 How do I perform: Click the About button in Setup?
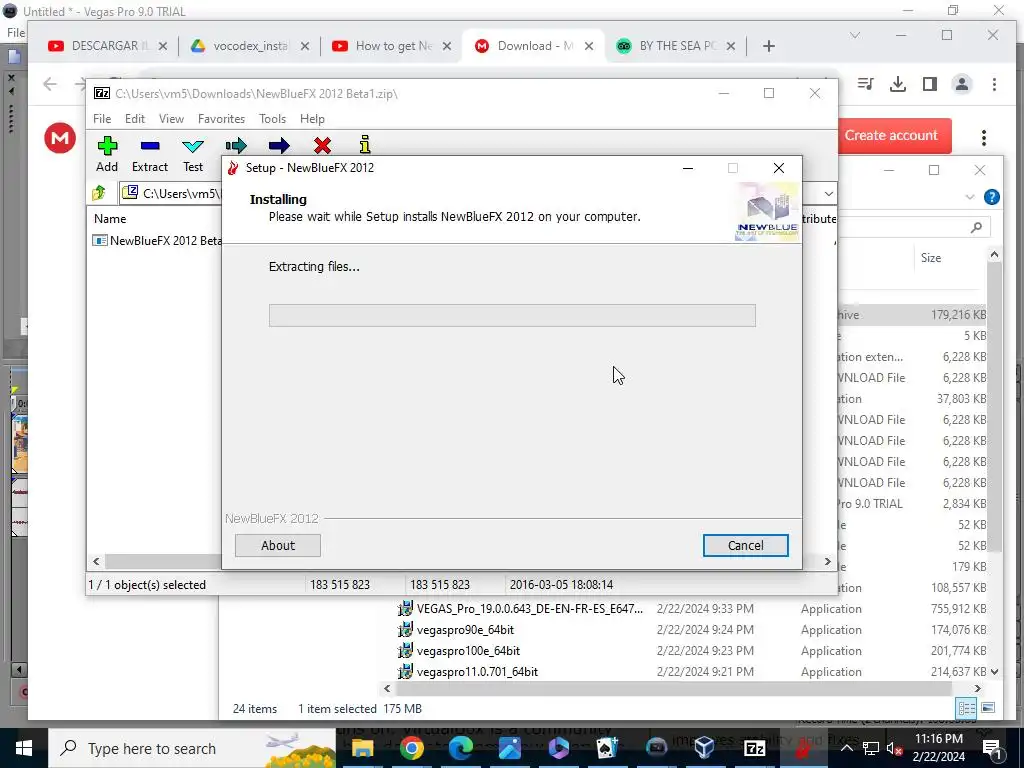click(278, 545)
